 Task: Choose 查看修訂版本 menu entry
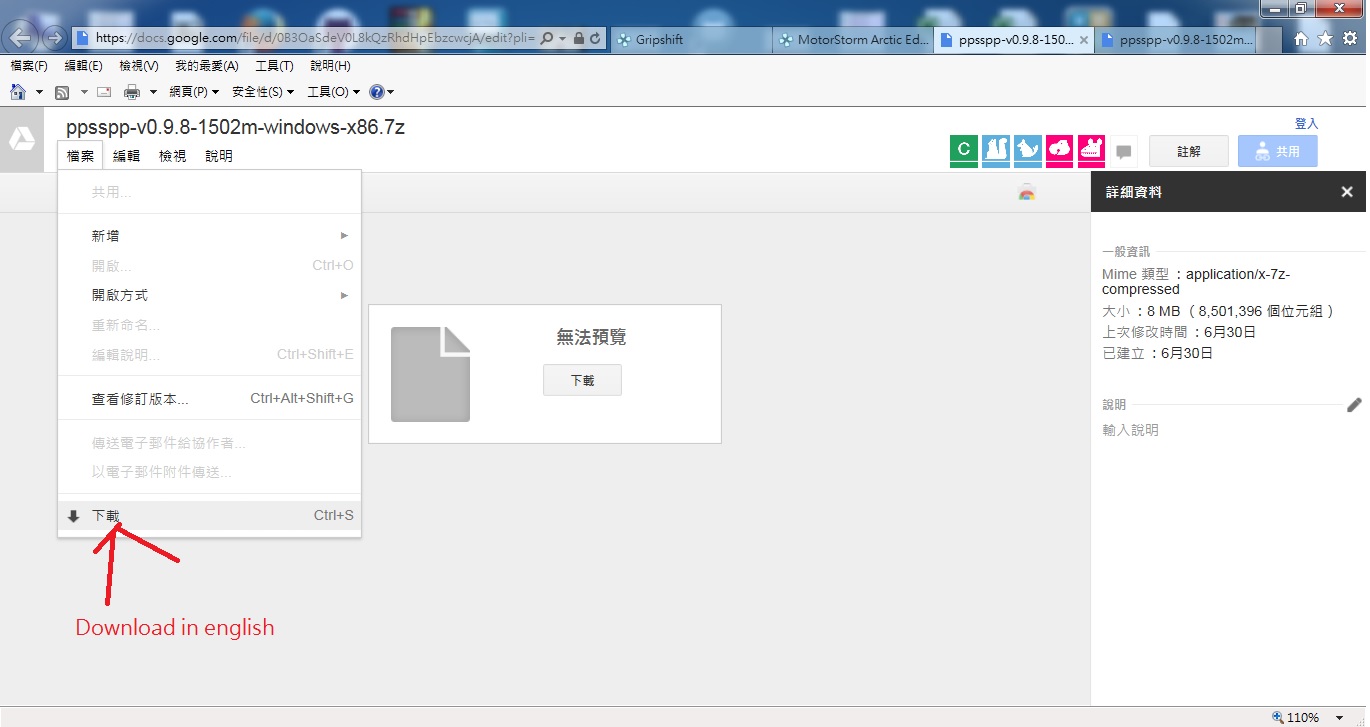pos(140,399)
